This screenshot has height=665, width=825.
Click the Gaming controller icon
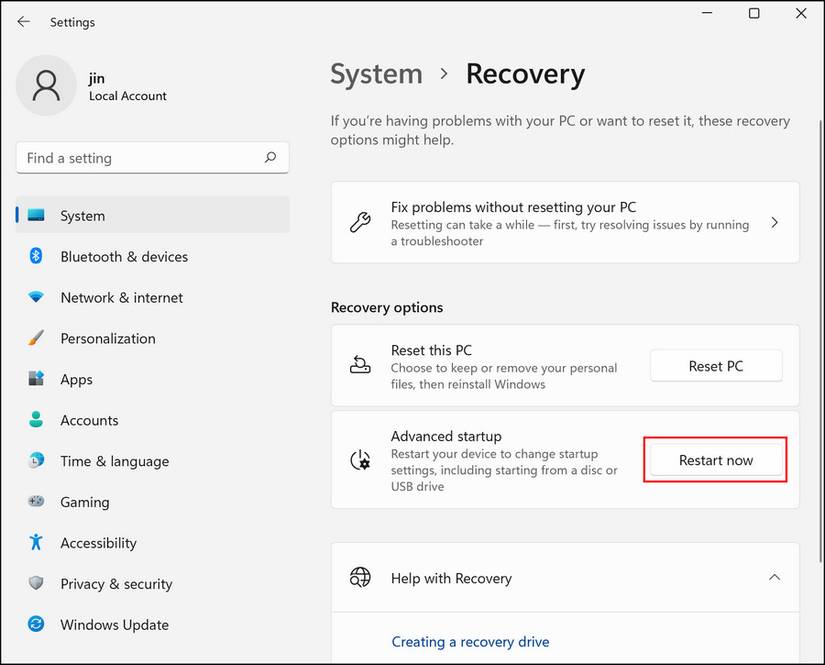coord(37,502)
